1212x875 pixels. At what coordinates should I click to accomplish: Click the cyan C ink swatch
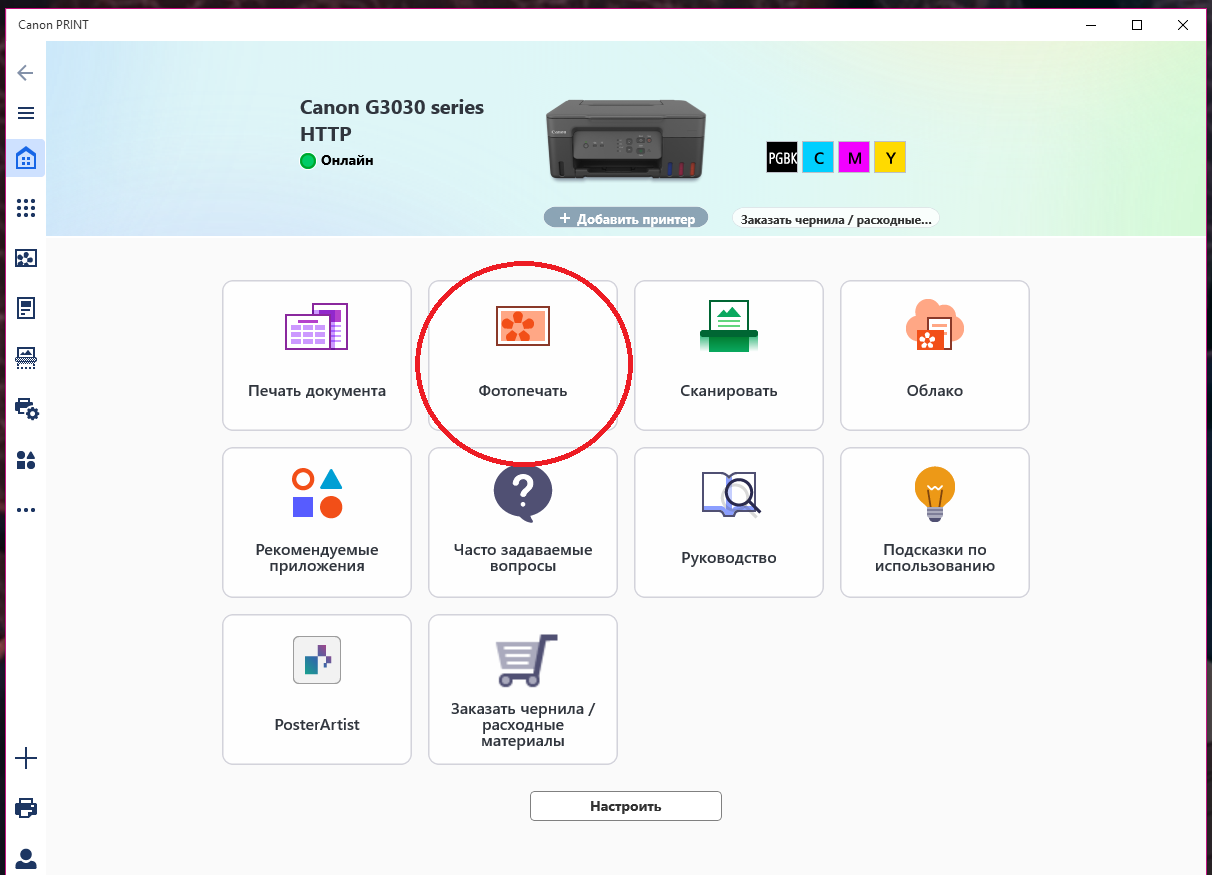tap(818, 157)
